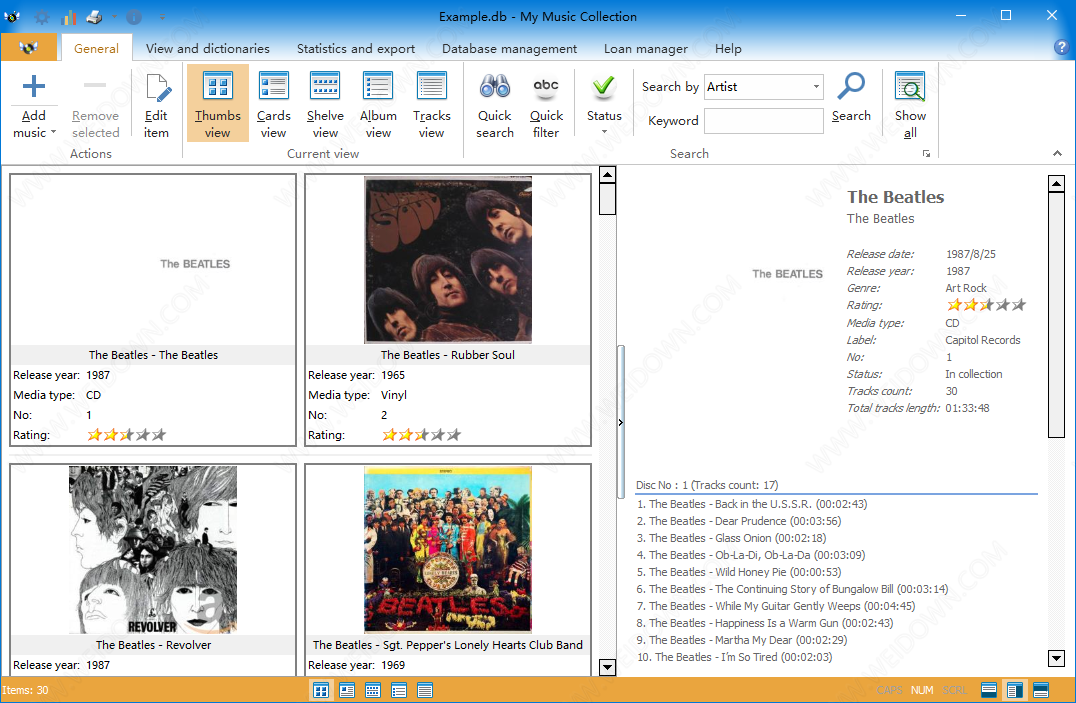Image resolution: width=1076 pixels, height=703 pixels.
Task: Click status bar Cards view icon
Action: [x=347, y=690]
